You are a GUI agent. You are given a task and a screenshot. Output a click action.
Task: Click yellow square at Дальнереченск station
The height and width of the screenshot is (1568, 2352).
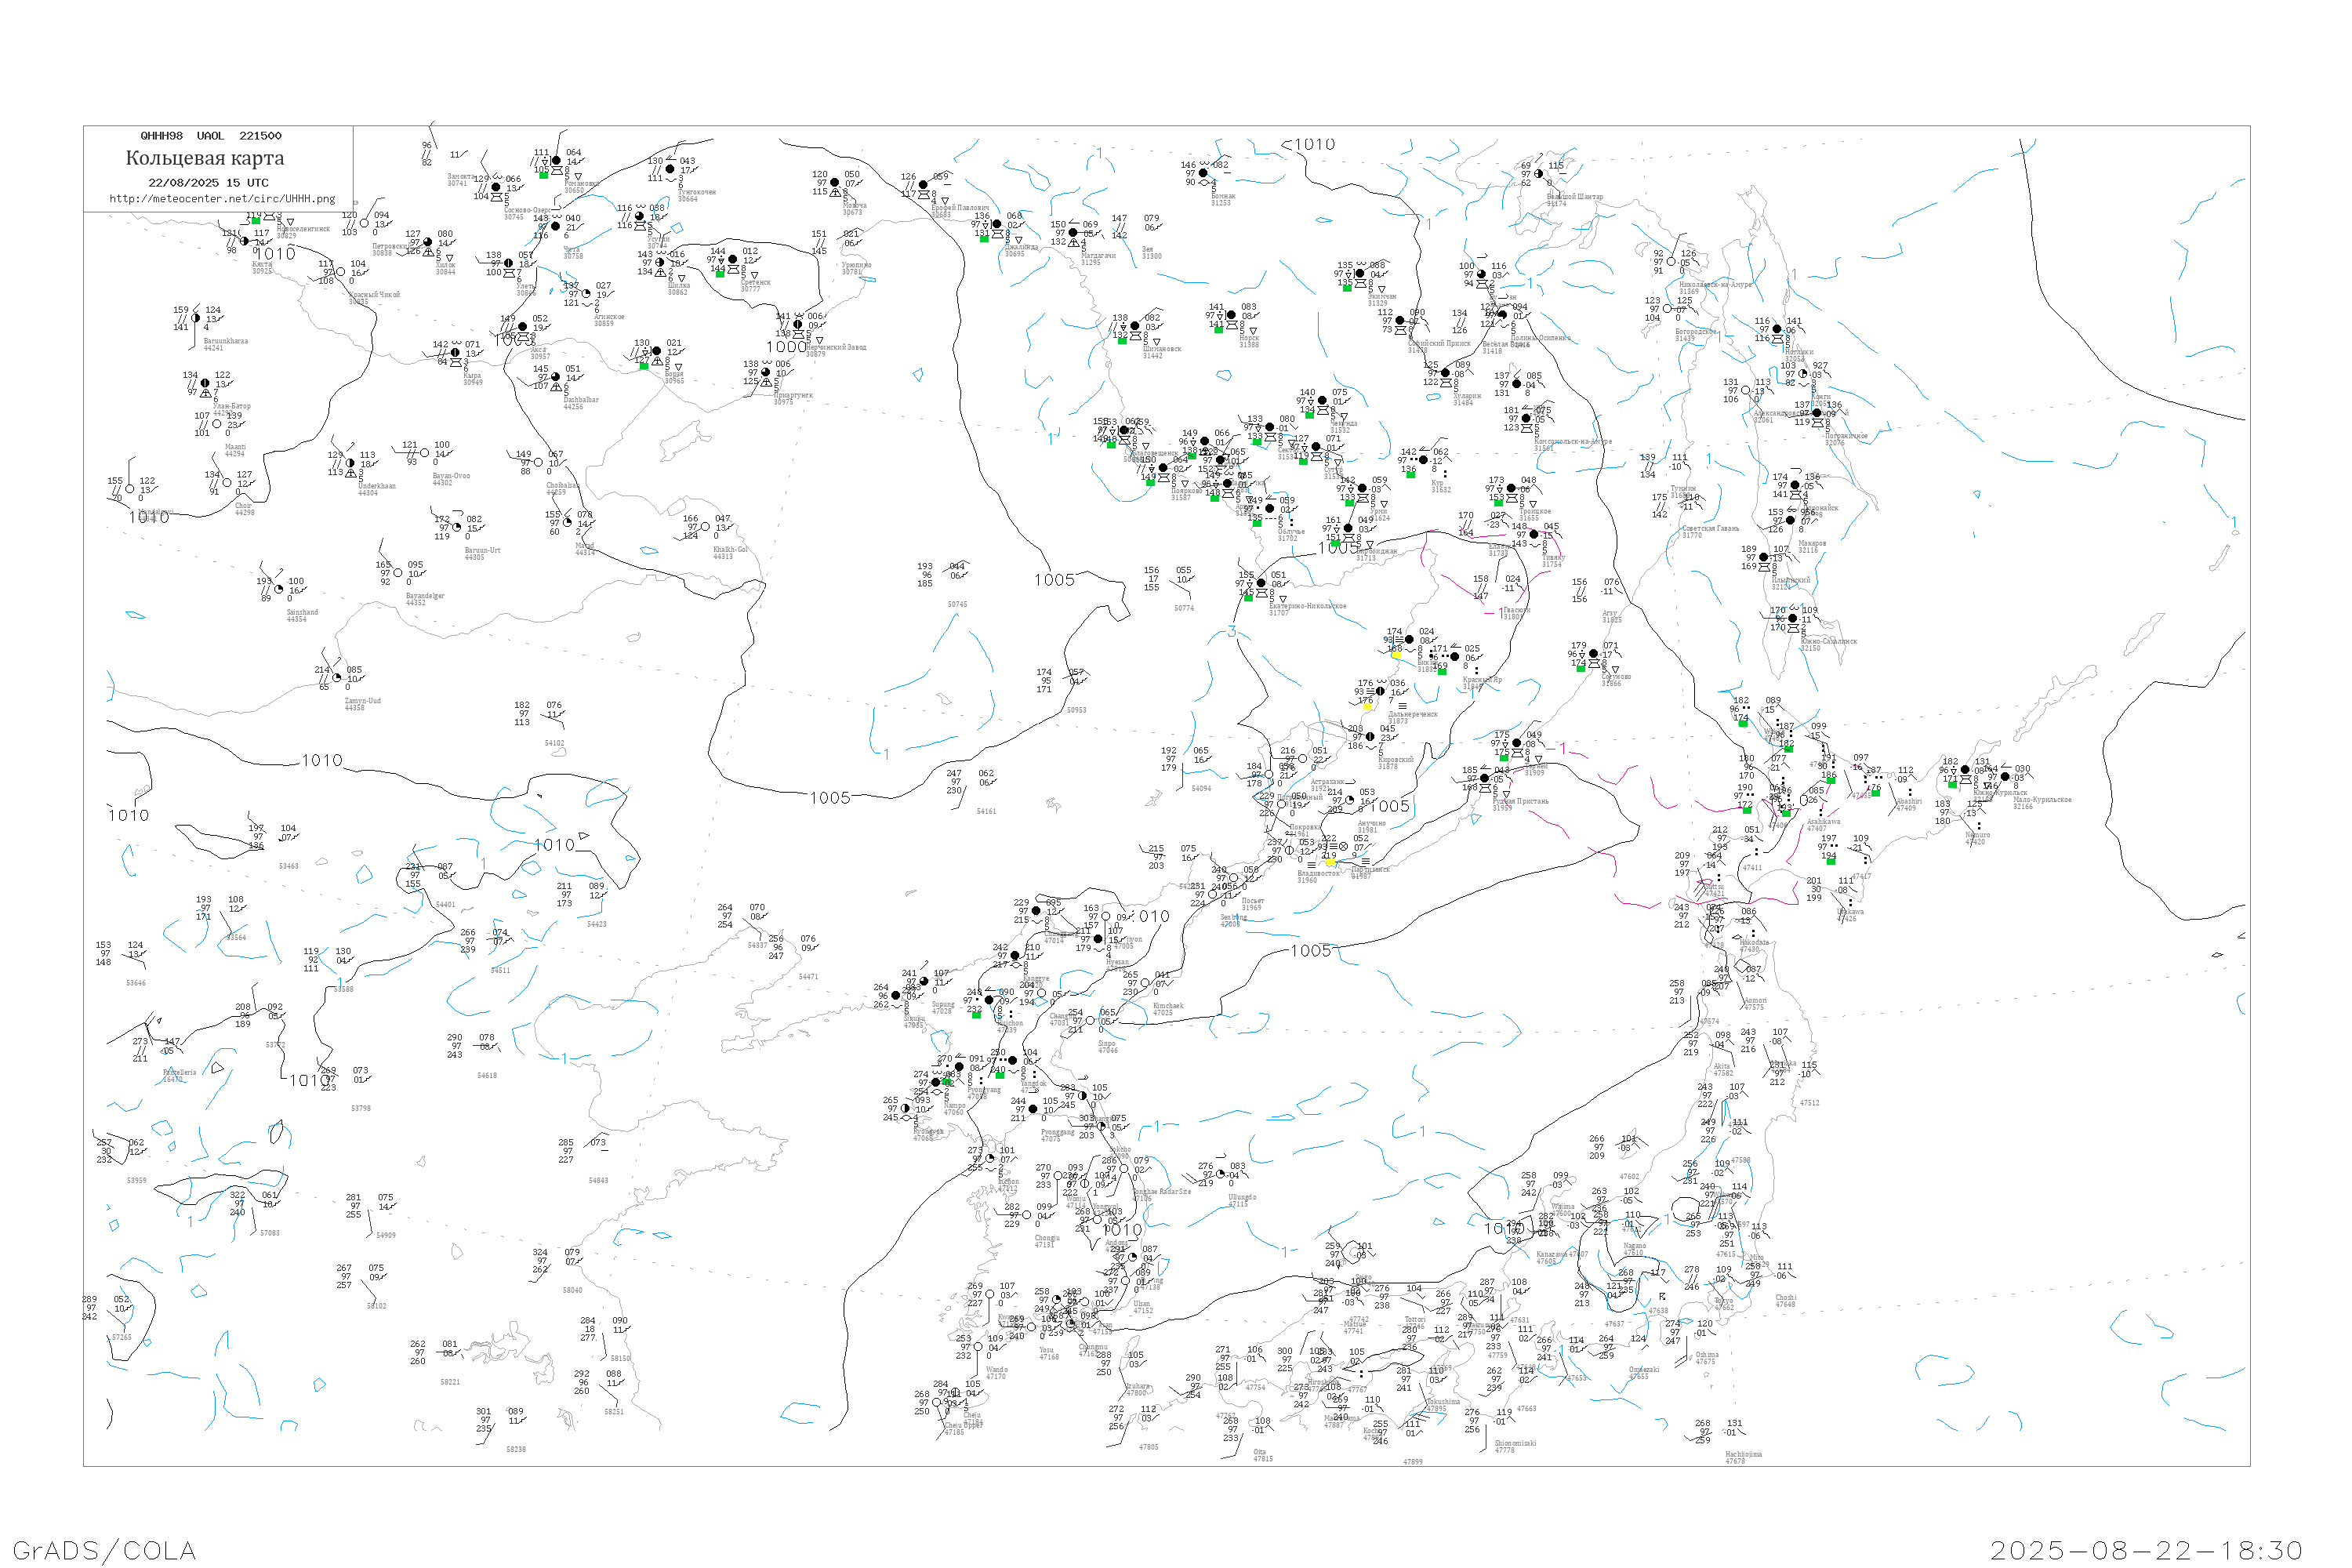pos(1367,705)
